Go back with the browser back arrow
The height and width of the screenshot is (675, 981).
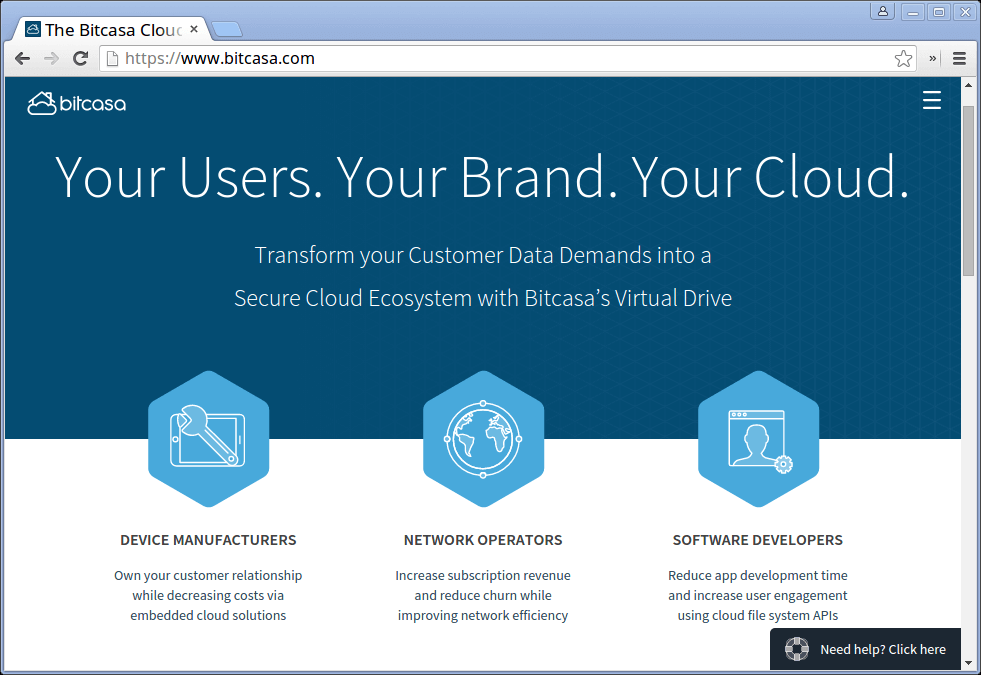pos(23,59)
